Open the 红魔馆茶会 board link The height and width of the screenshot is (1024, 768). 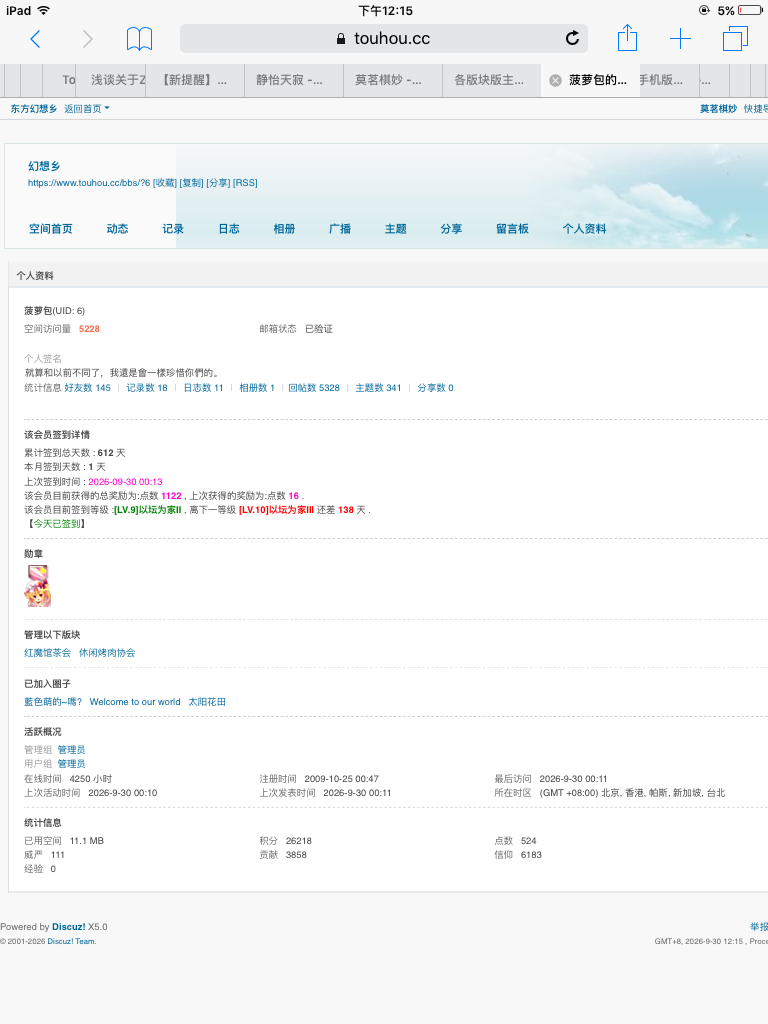click(47, 652)
